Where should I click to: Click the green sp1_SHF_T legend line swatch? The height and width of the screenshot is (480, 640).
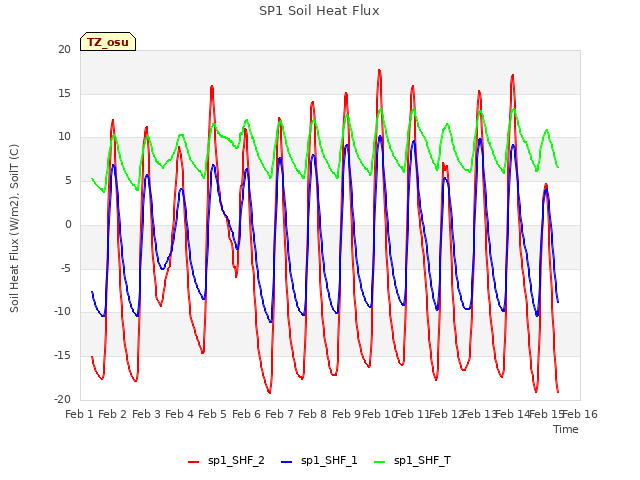[380, 462]
